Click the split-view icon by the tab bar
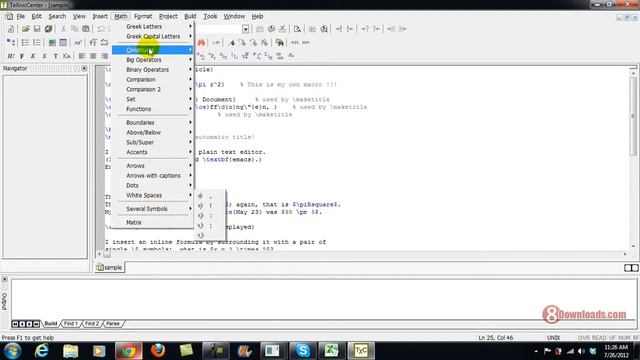The image size is (640, 360). (631, 268)
